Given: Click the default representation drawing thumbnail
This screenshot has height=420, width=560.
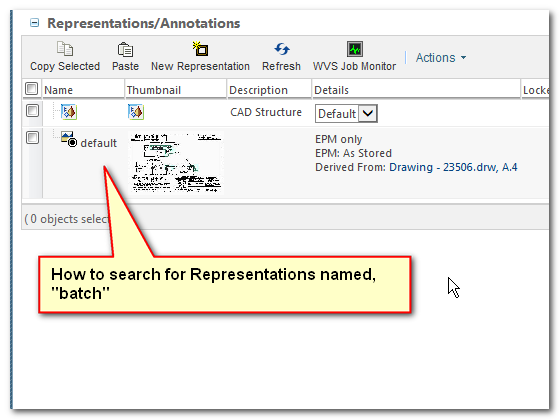Looking at the screenshot, I should click(x=176, y=162).
